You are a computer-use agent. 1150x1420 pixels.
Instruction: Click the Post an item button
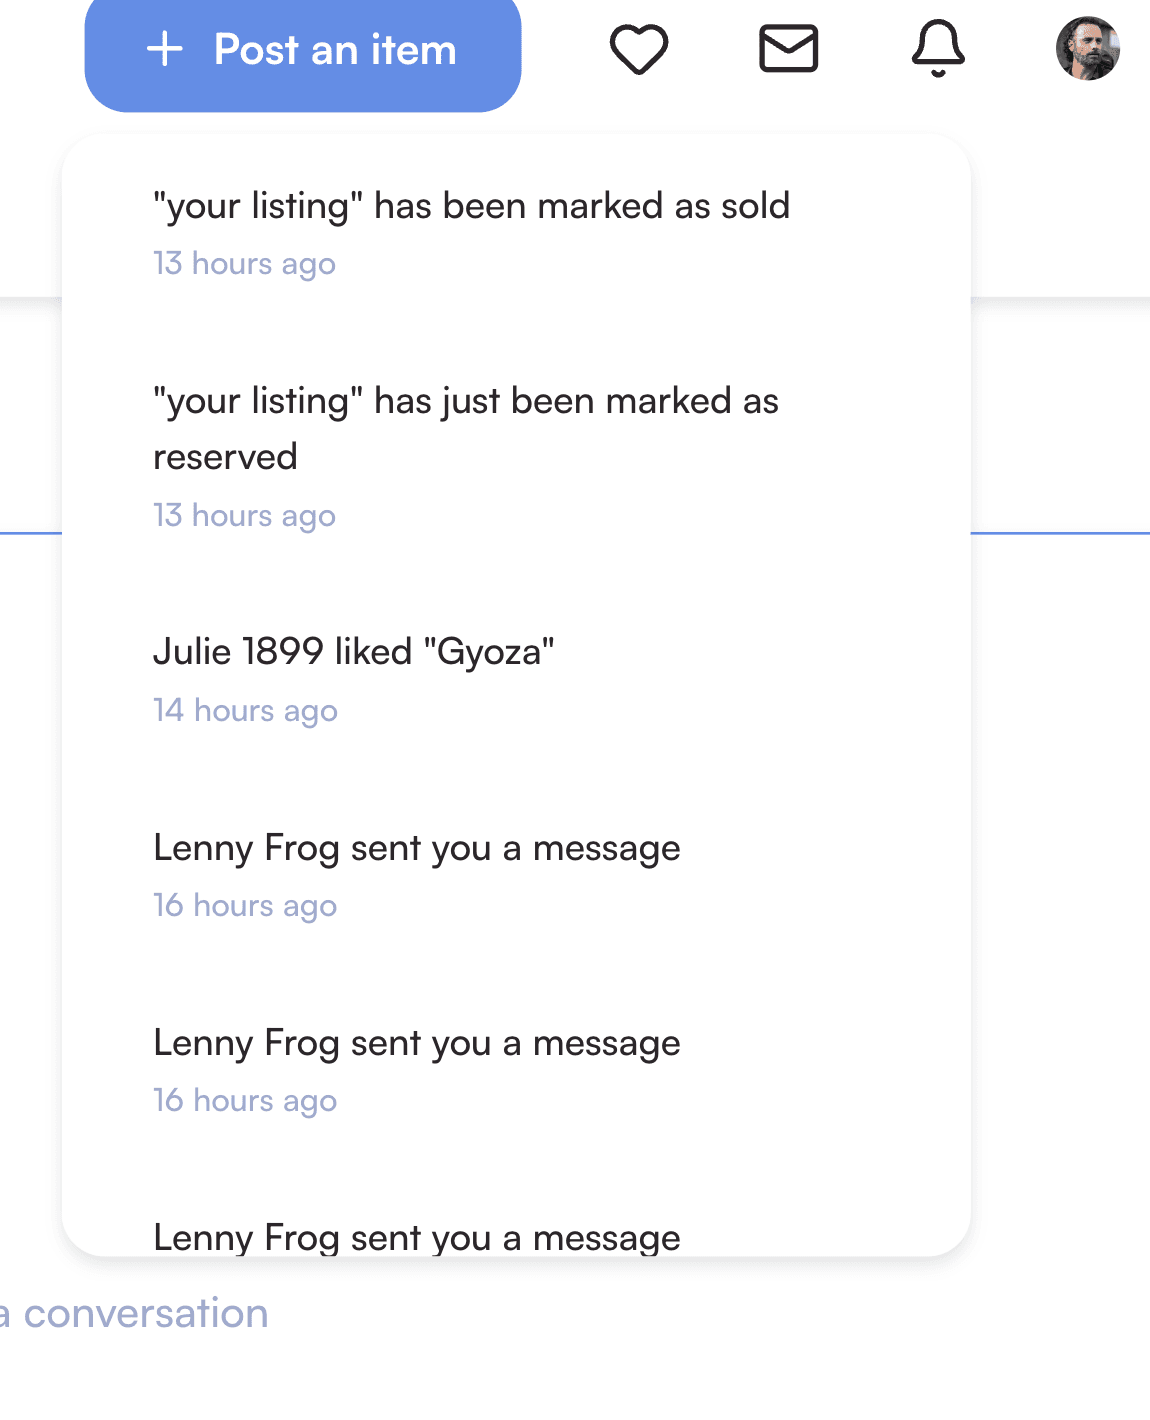coord(303,51)
